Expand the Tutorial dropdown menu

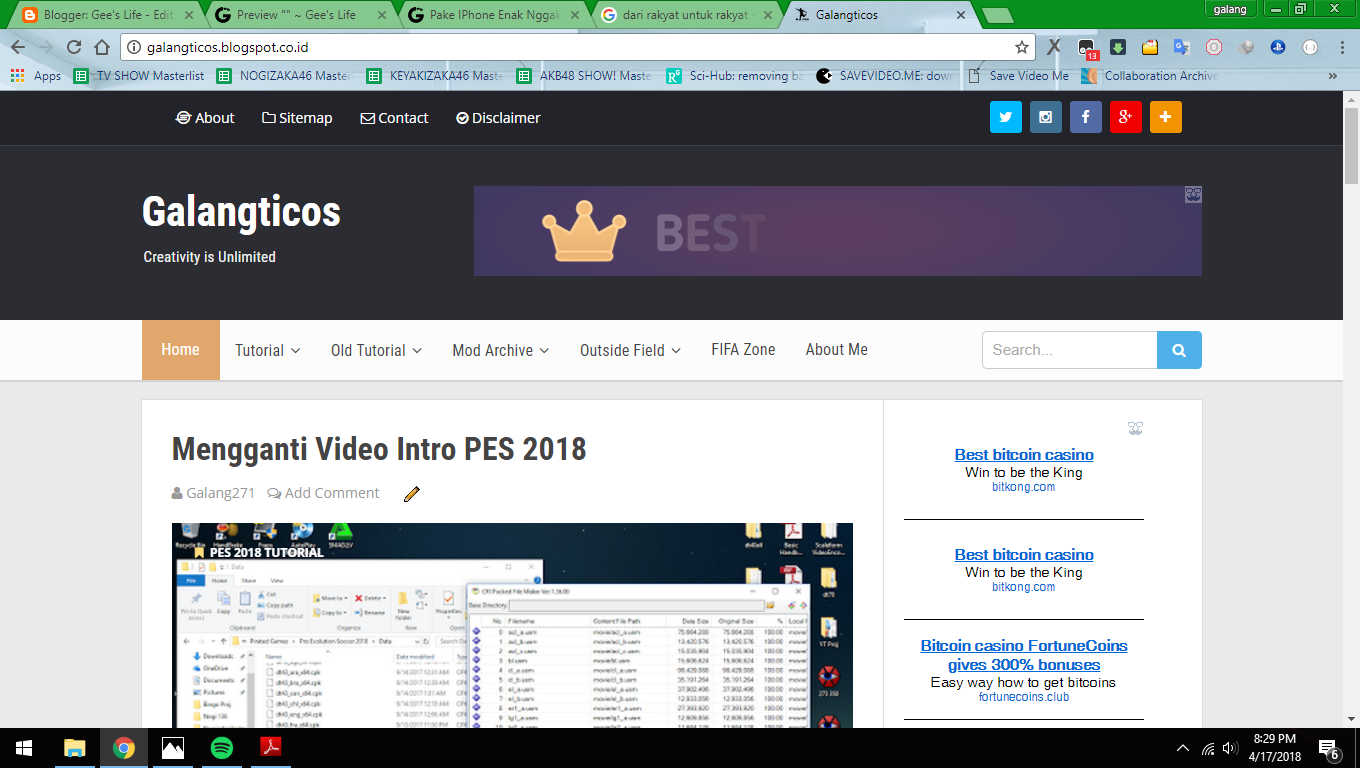click(267, 350)
